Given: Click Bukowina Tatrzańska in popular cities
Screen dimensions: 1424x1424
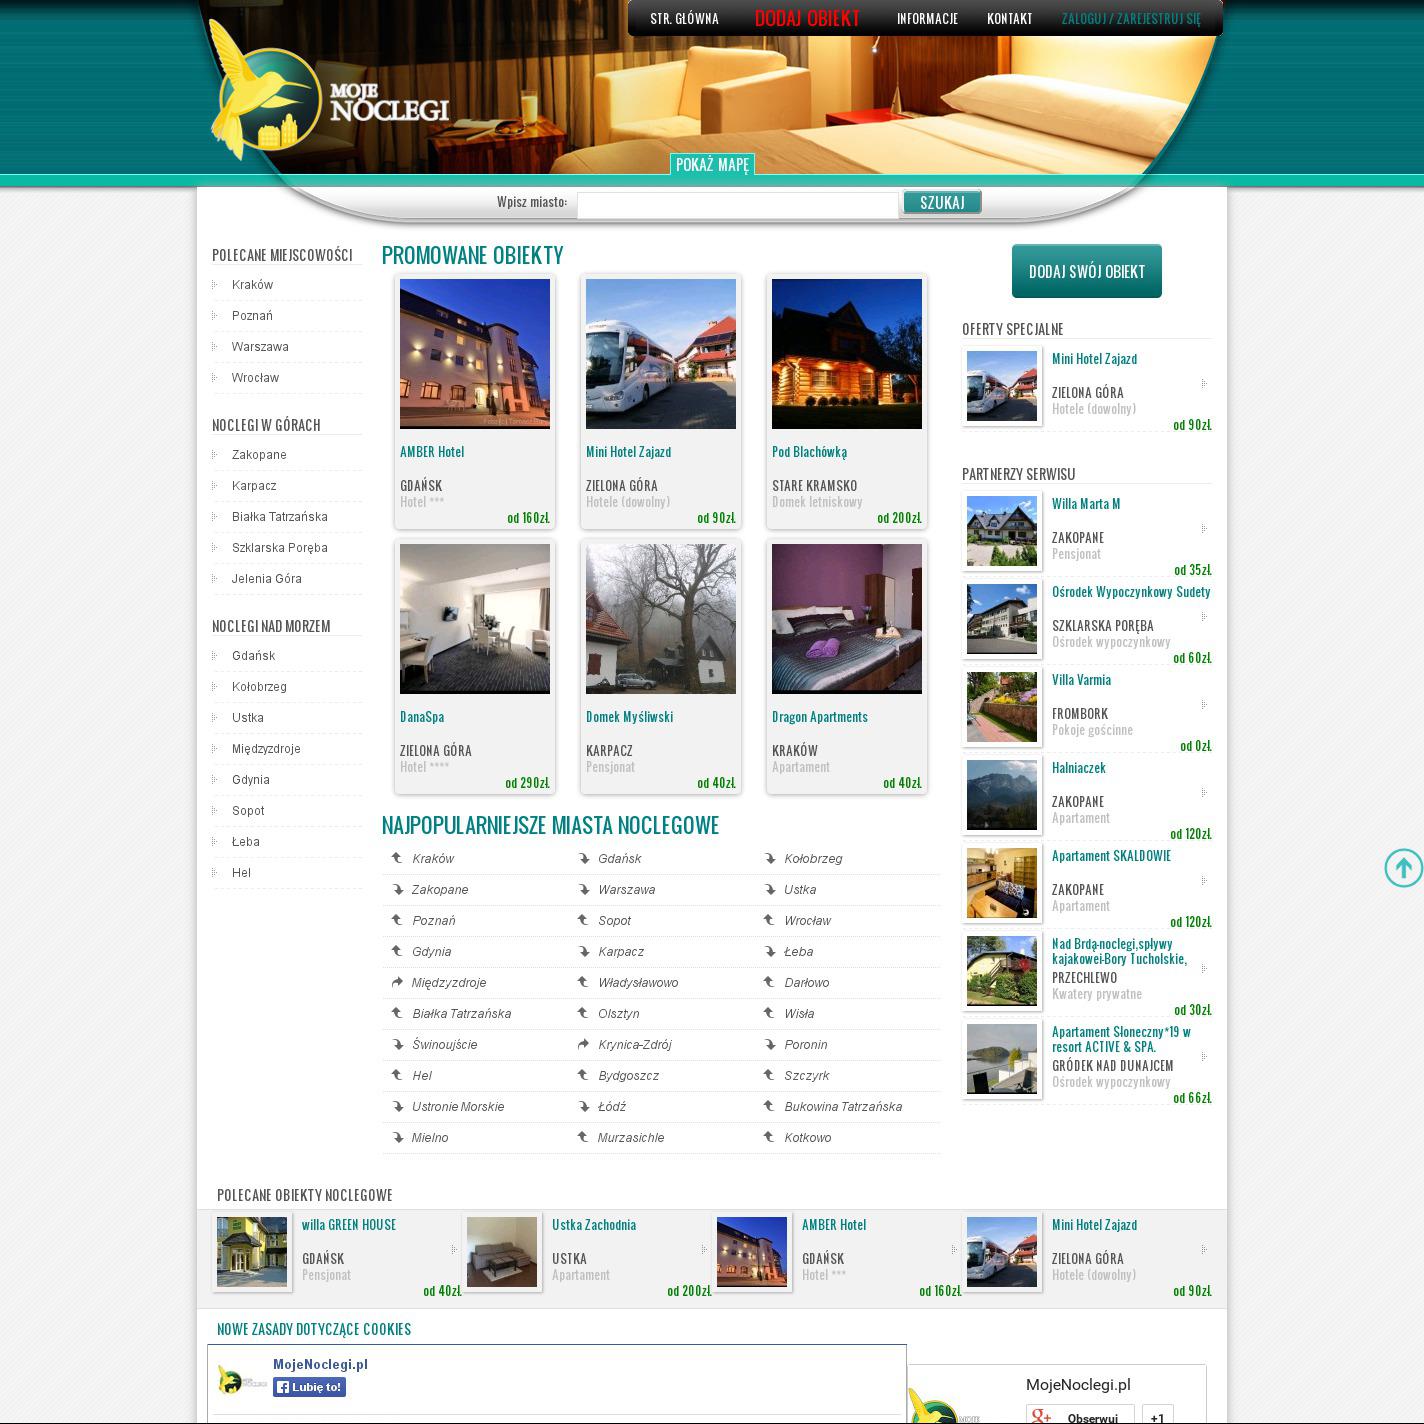Looking at the screenshot, I should click(843, 1107).
